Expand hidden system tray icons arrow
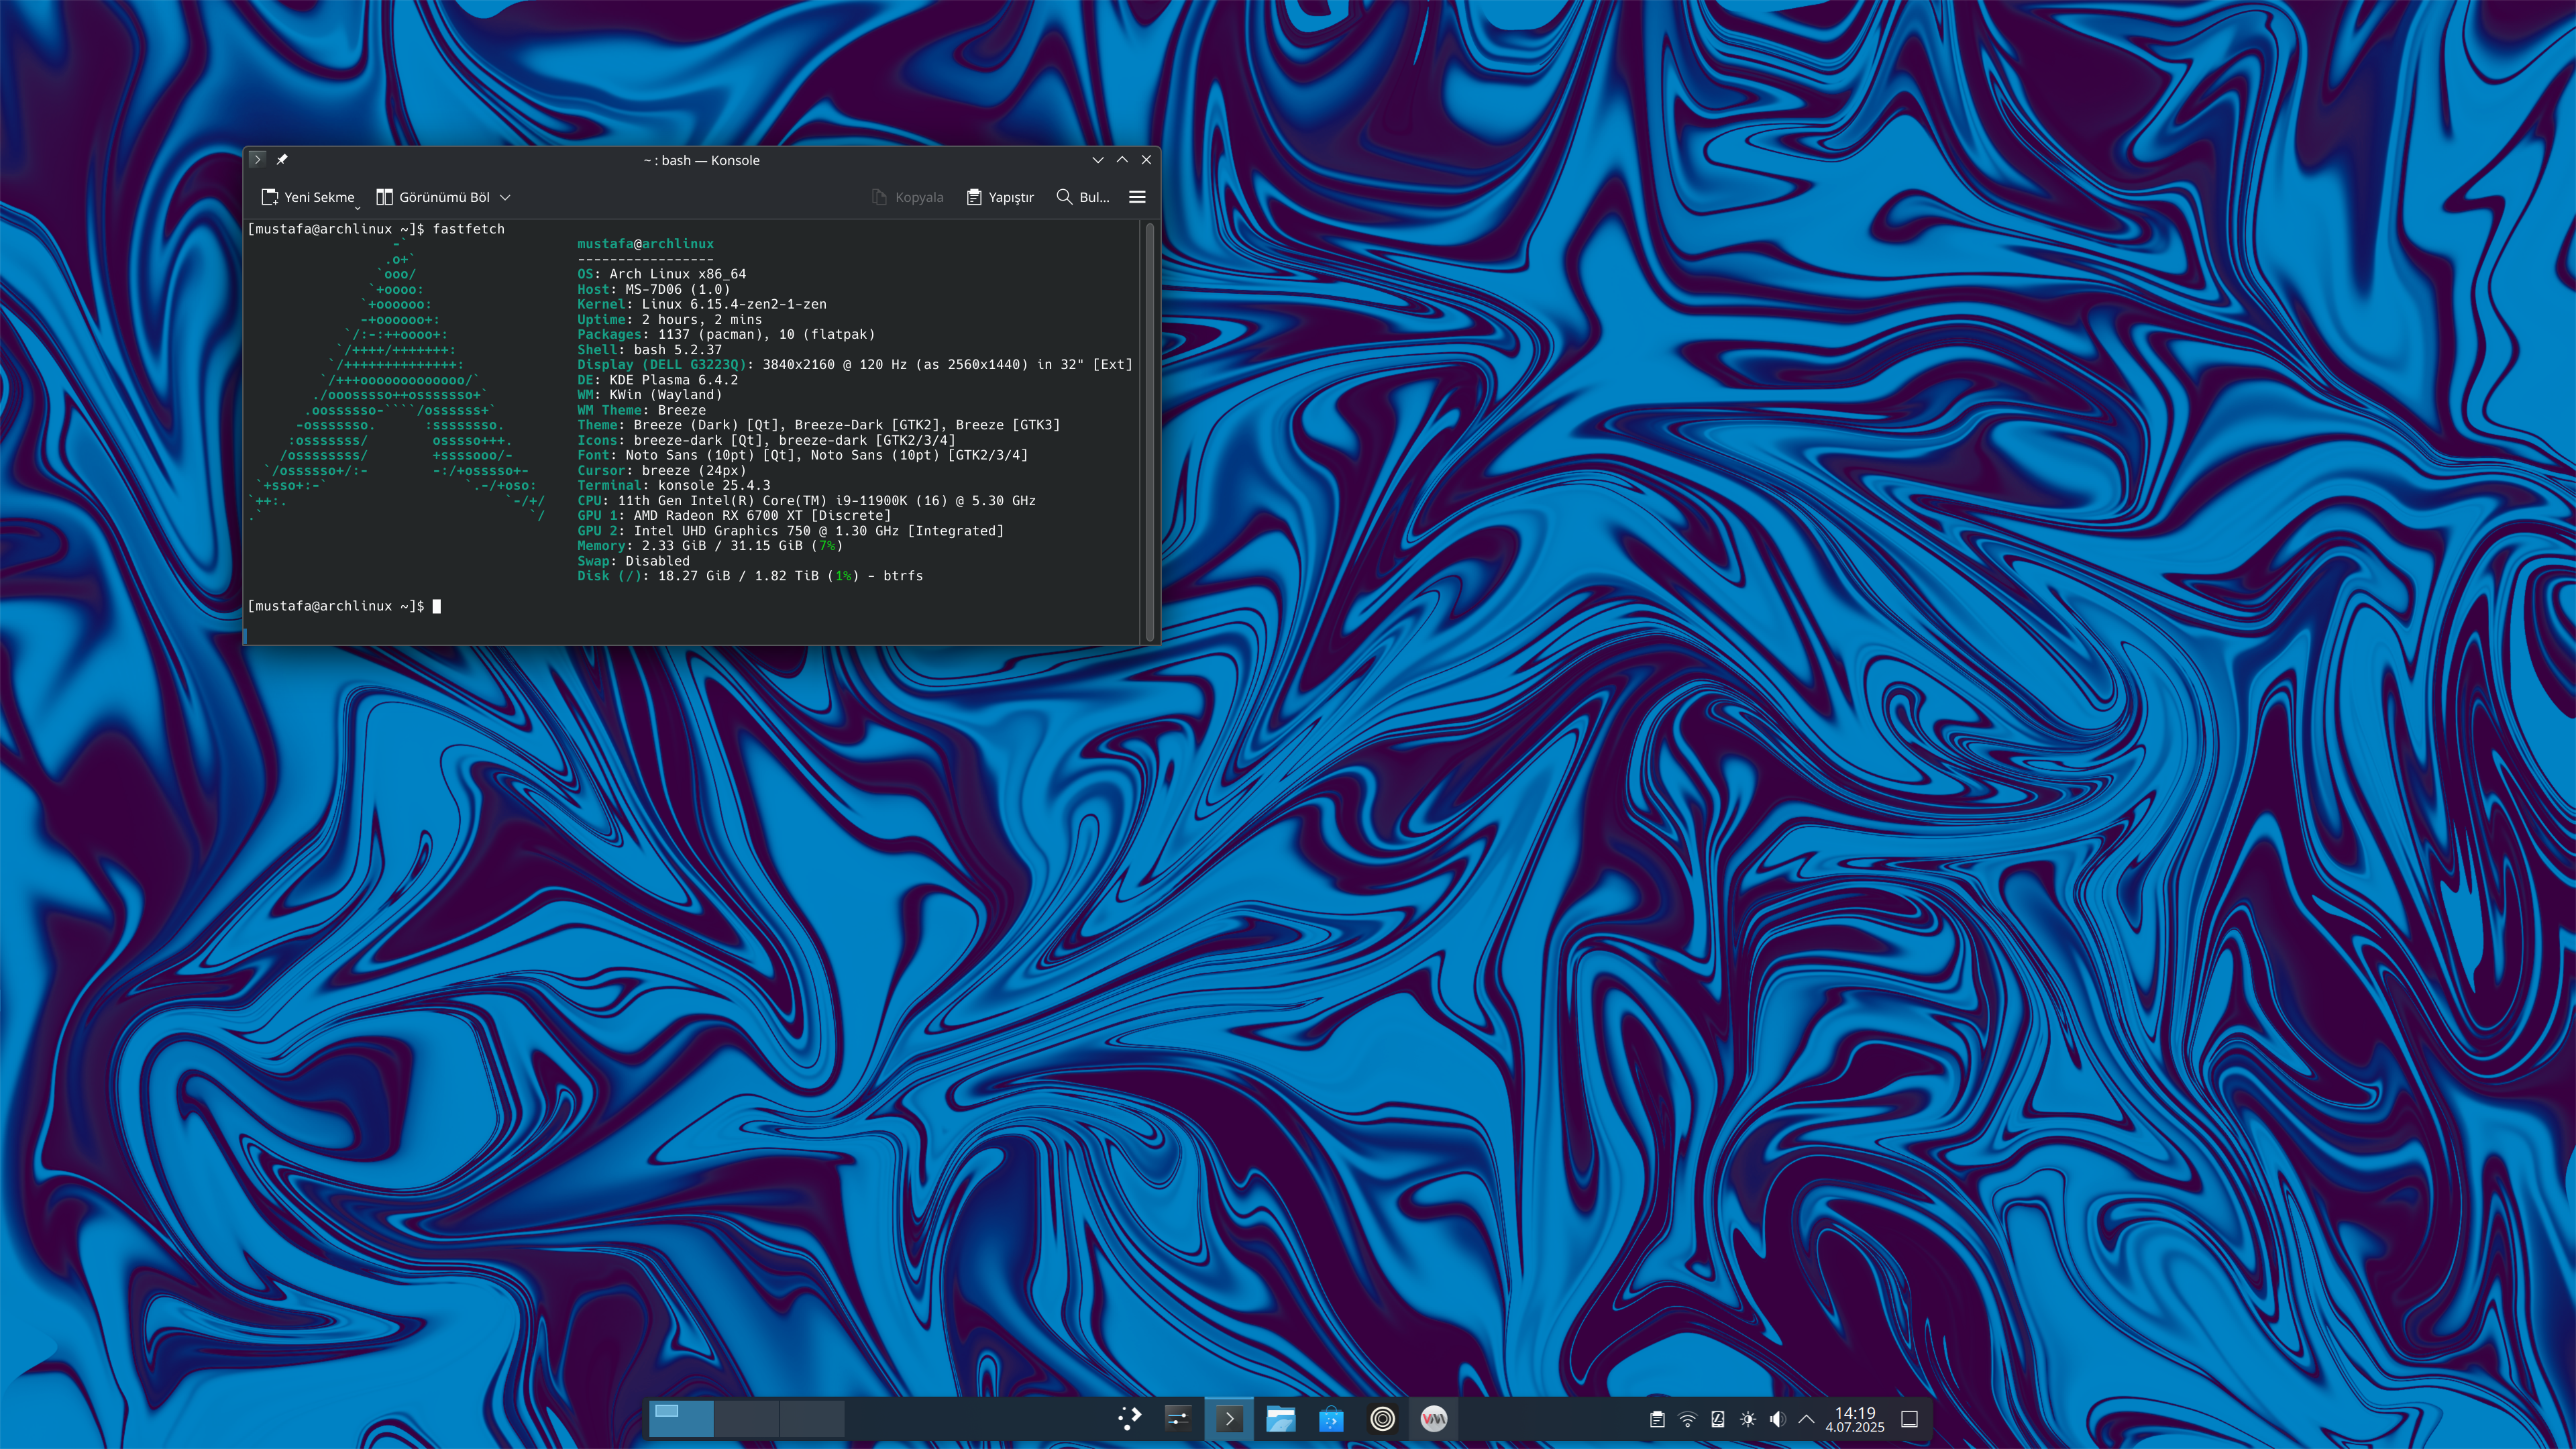 tap(1806, 1419)
